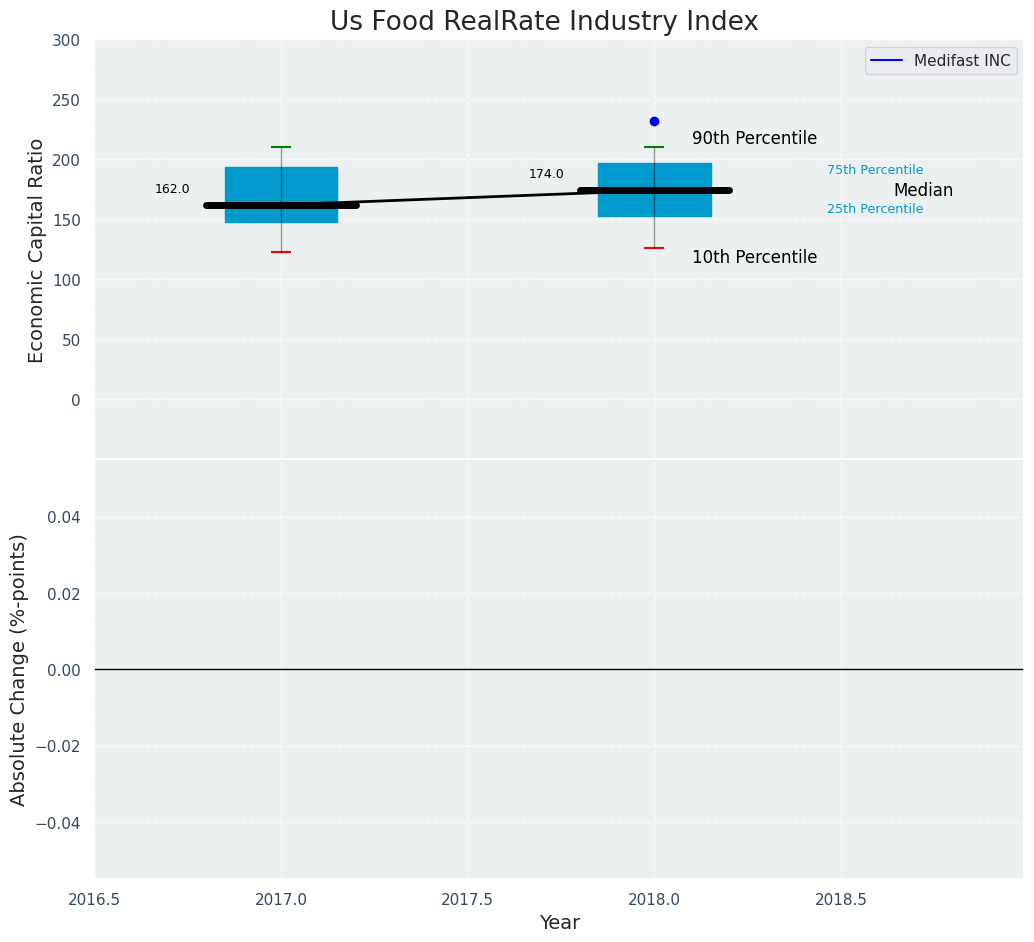Select the 10th Percentile annotation

[754, 257]
